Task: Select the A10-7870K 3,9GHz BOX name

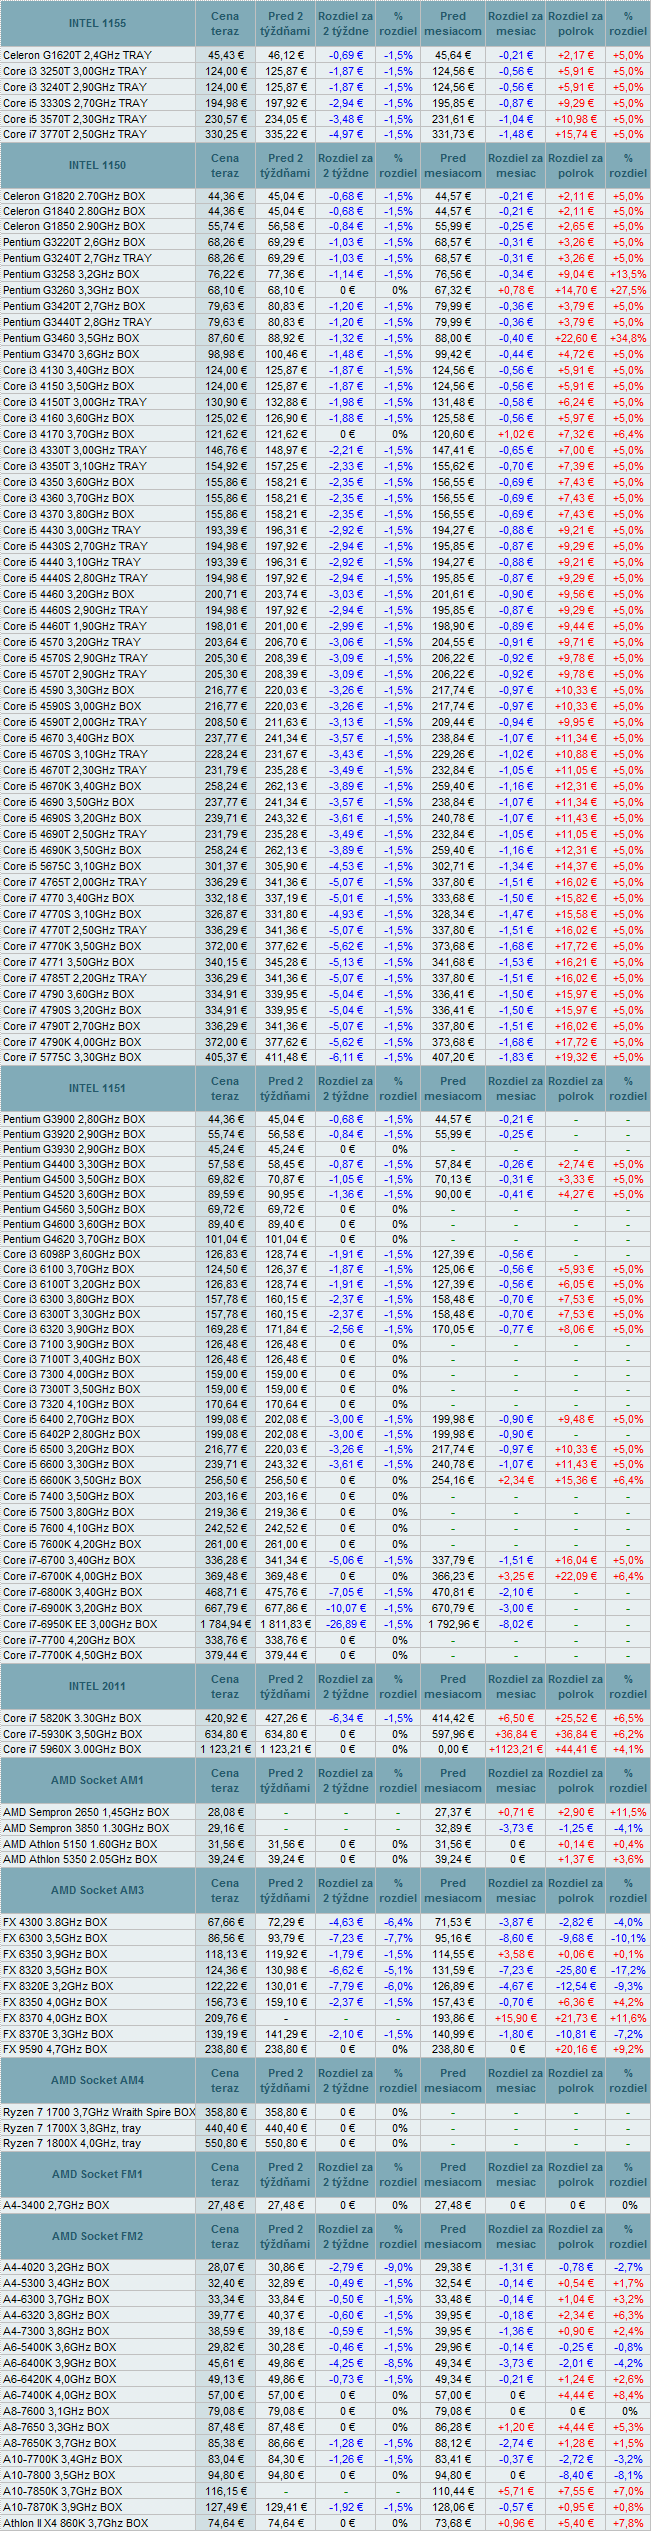Action: [62, 2507]
